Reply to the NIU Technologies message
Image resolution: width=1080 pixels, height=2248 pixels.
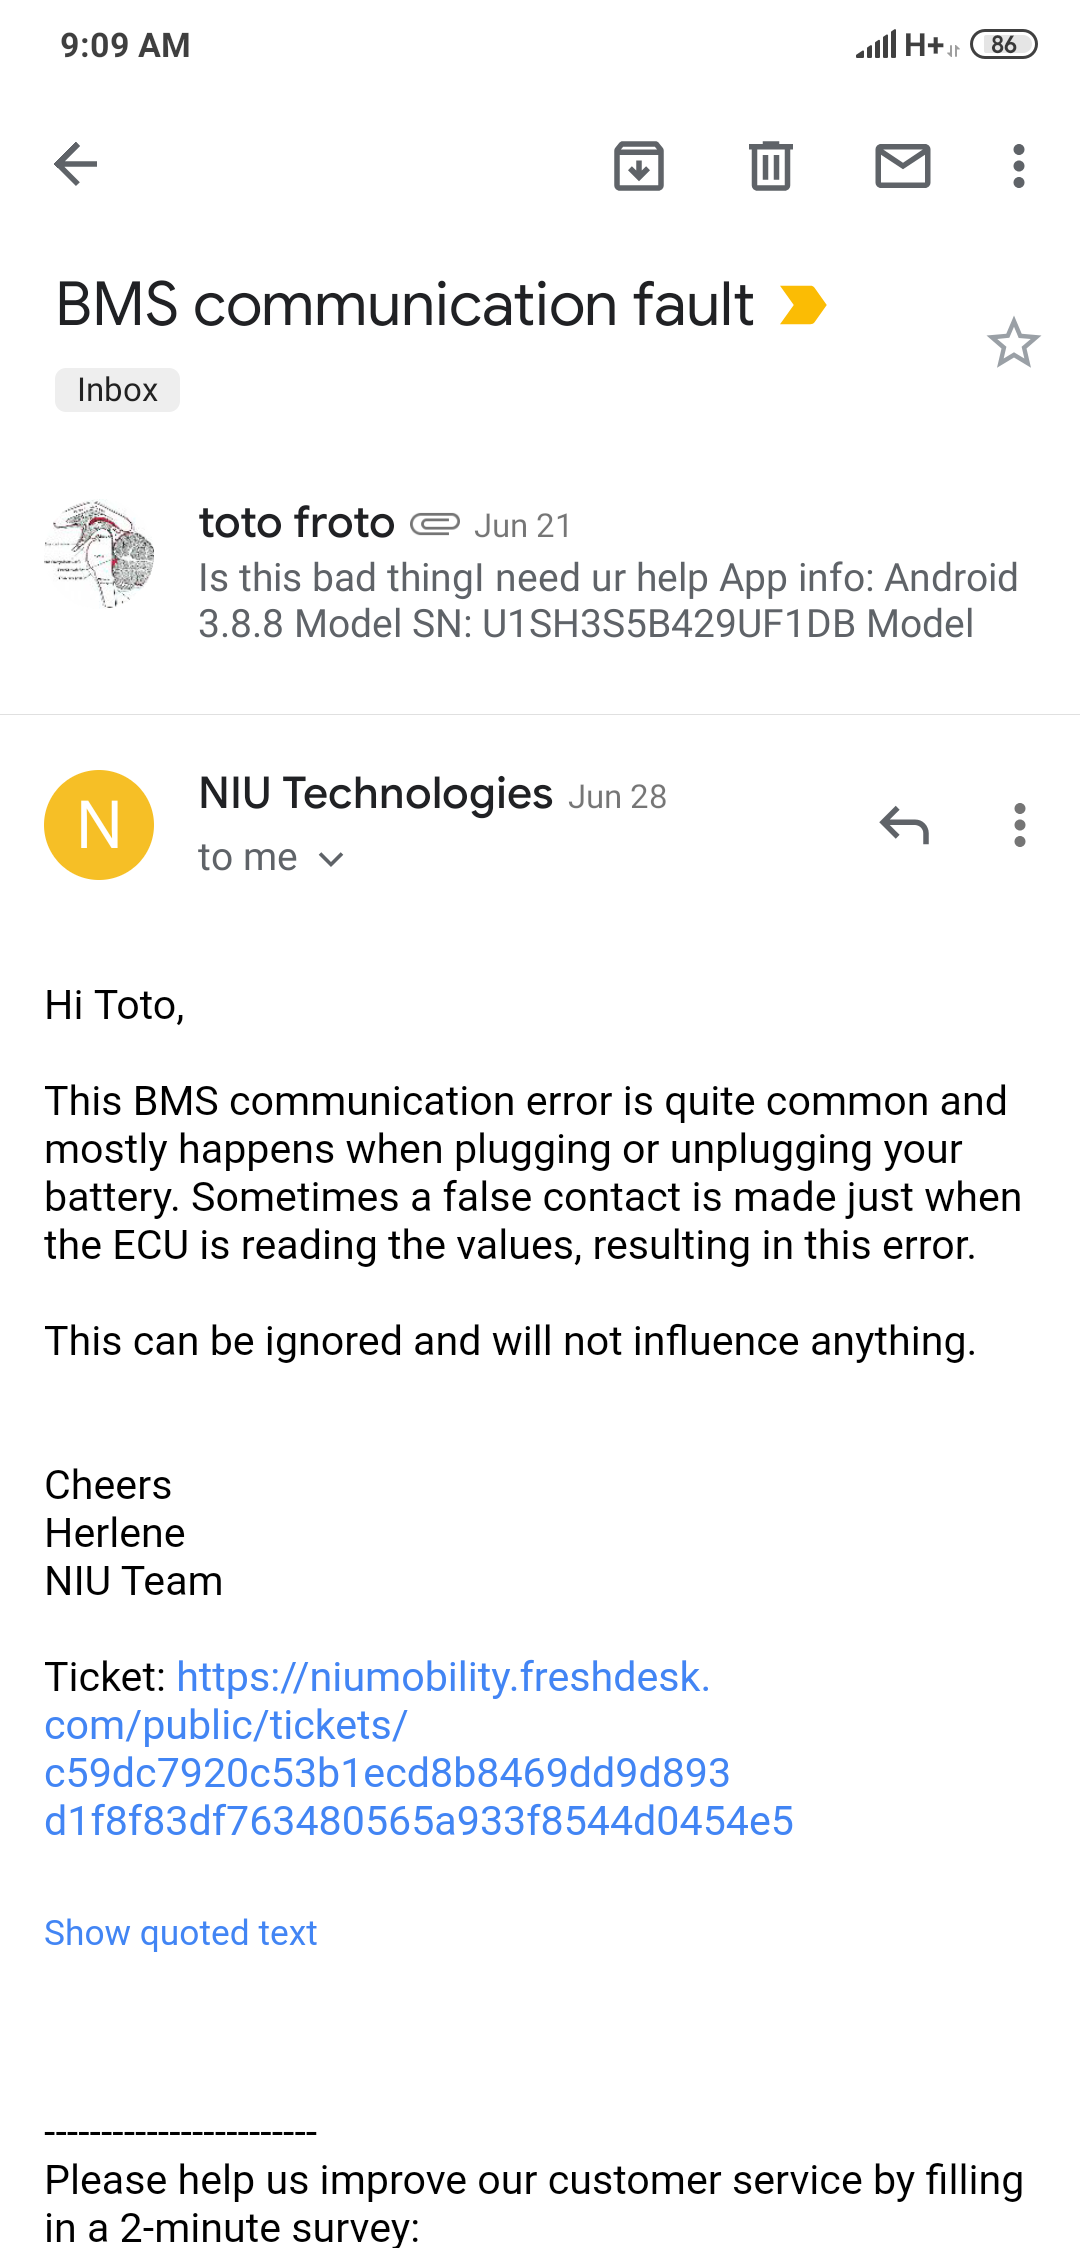(904, 826)
